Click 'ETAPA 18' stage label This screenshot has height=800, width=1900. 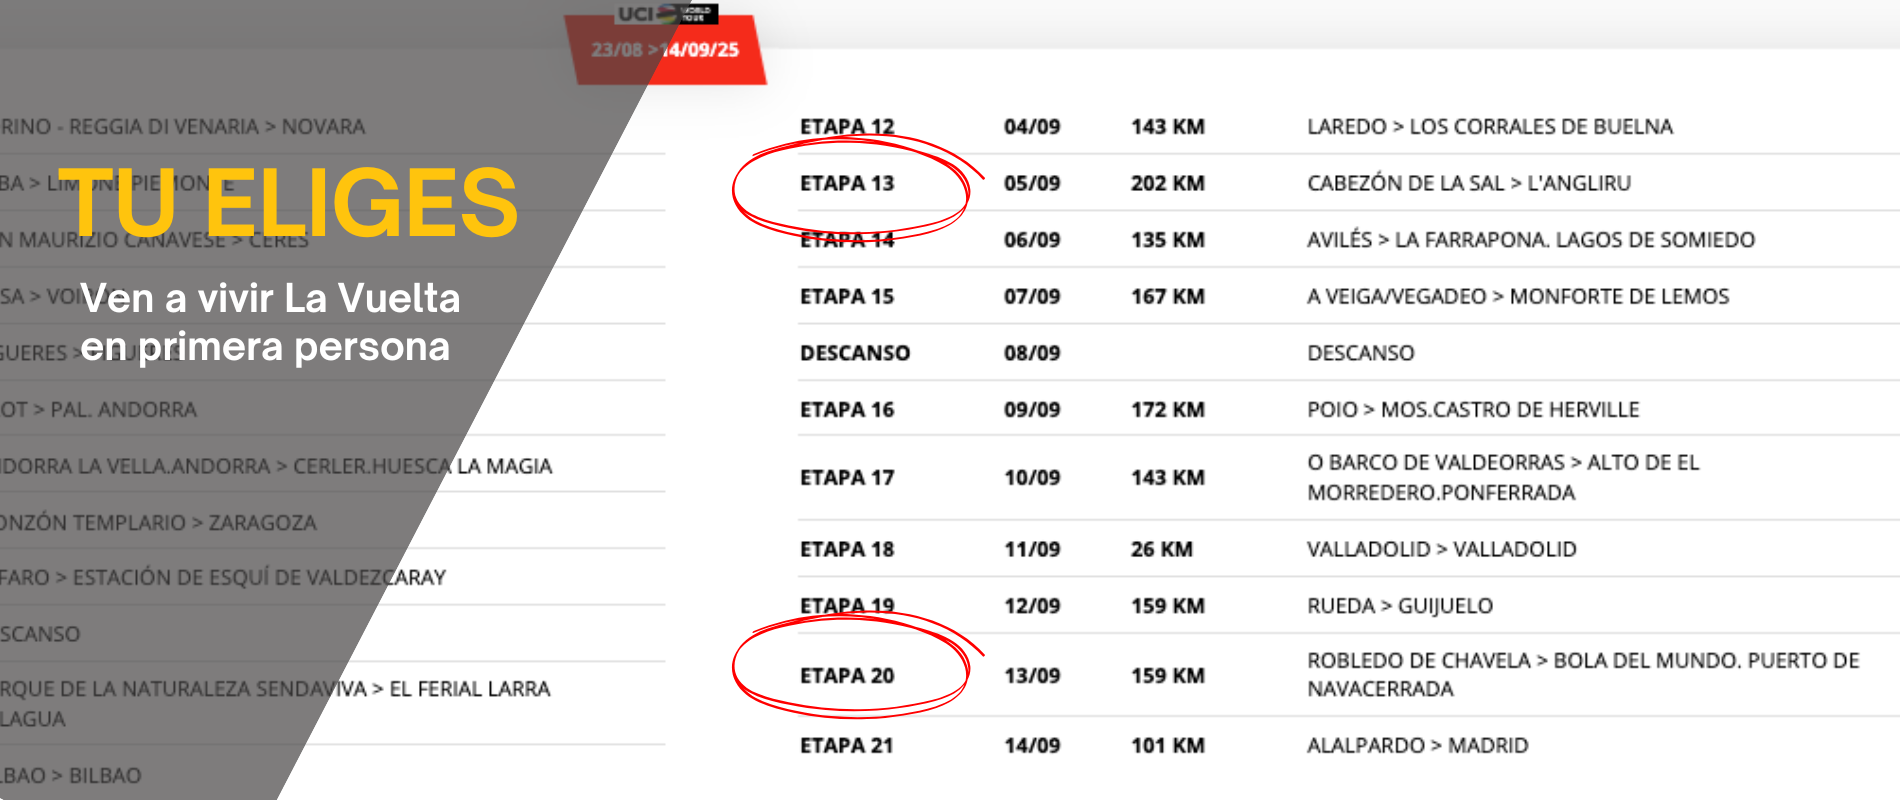click(847, 549)
